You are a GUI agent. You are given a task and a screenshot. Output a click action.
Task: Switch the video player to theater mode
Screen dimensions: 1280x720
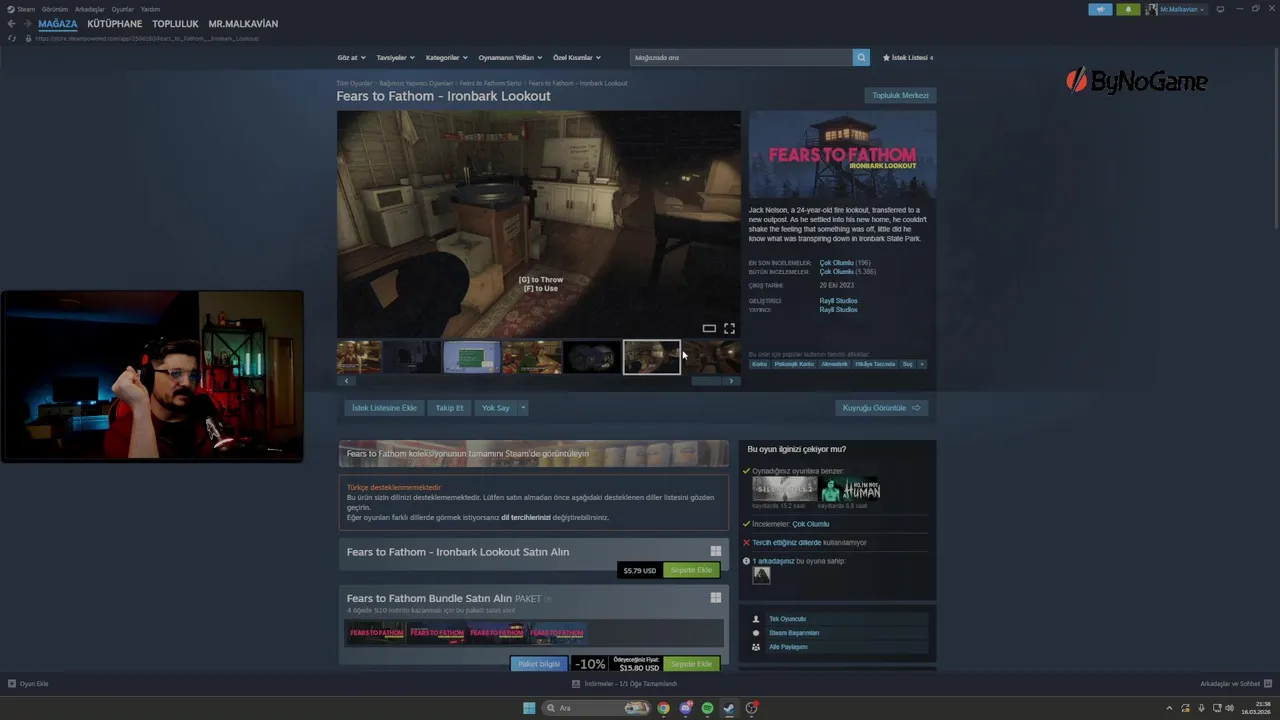(x=709, y=328)
